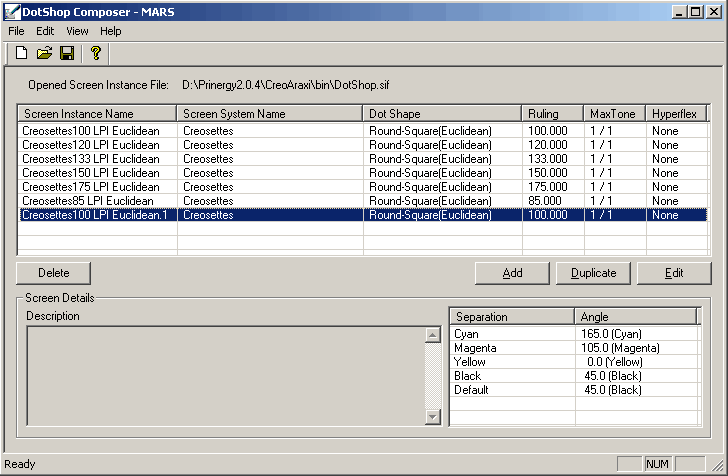Click the Save diskette toolbar icon
The width and height of the screenshot is (728, 476).
click(x=67, y=53)
